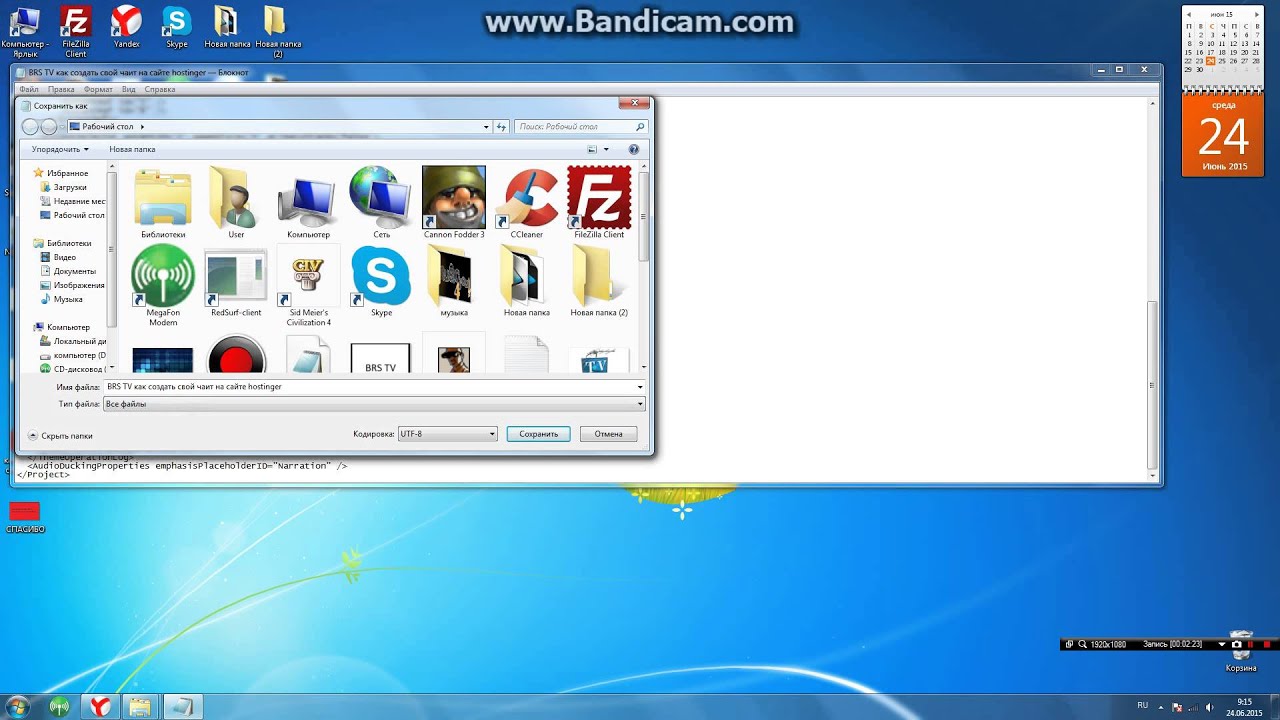
Task: Expand the address bar previous locations arrow
Action: coord(486,127)
